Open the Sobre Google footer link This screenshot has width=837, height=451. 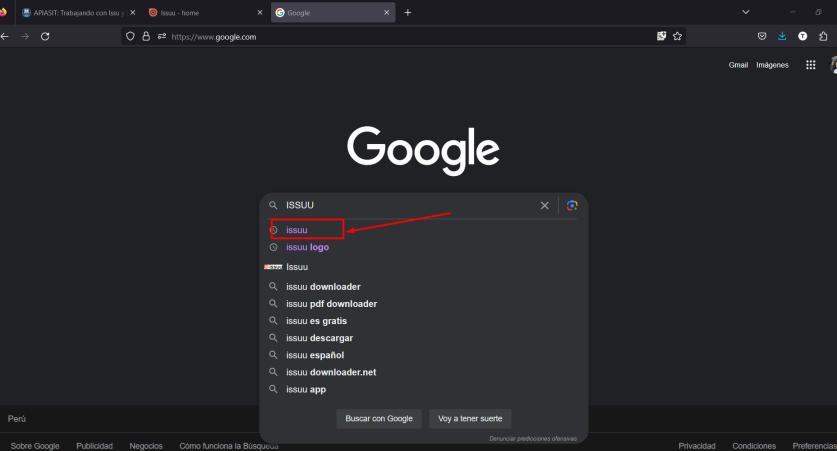(x=35, y=446)
